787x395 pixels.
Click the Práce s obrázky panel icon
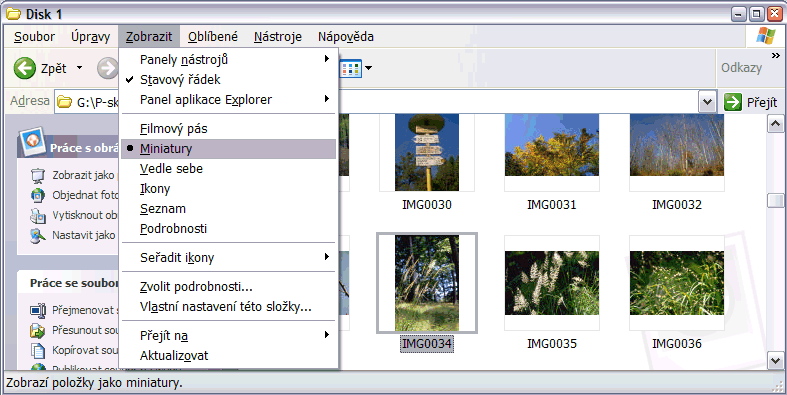coord(32,141)
